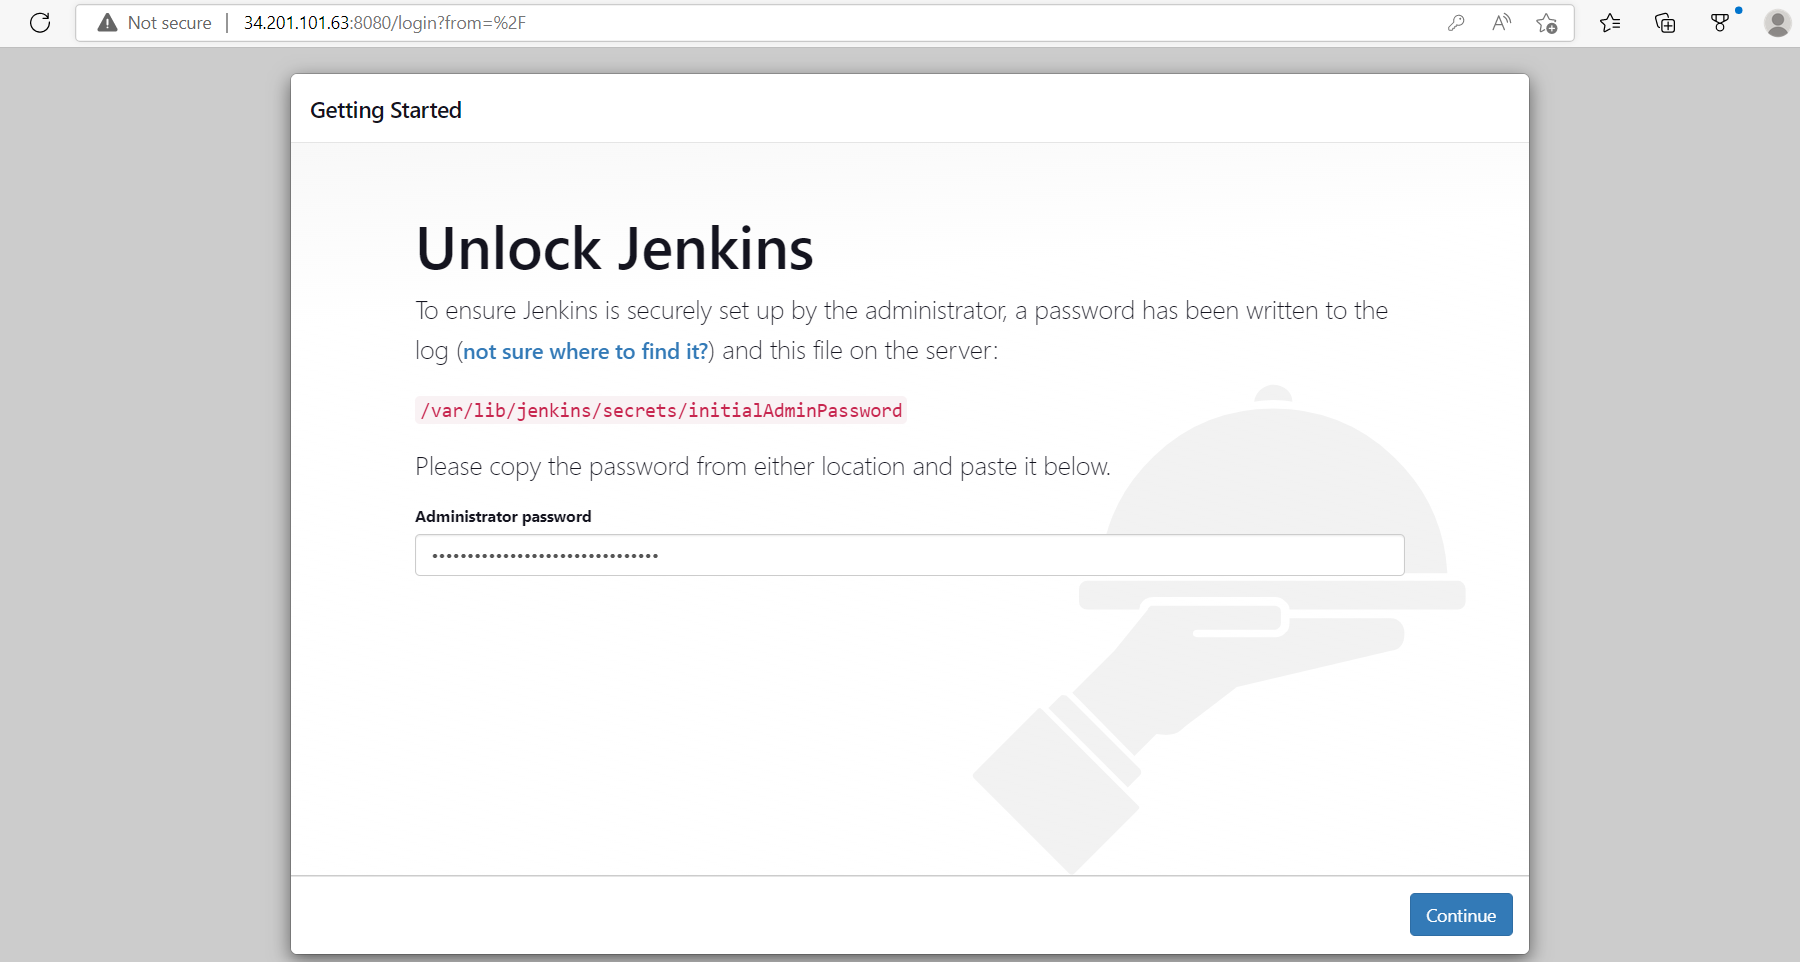Click the Getting Started header
This screenshot has height=962, width=1800.
tap(385, 110)
